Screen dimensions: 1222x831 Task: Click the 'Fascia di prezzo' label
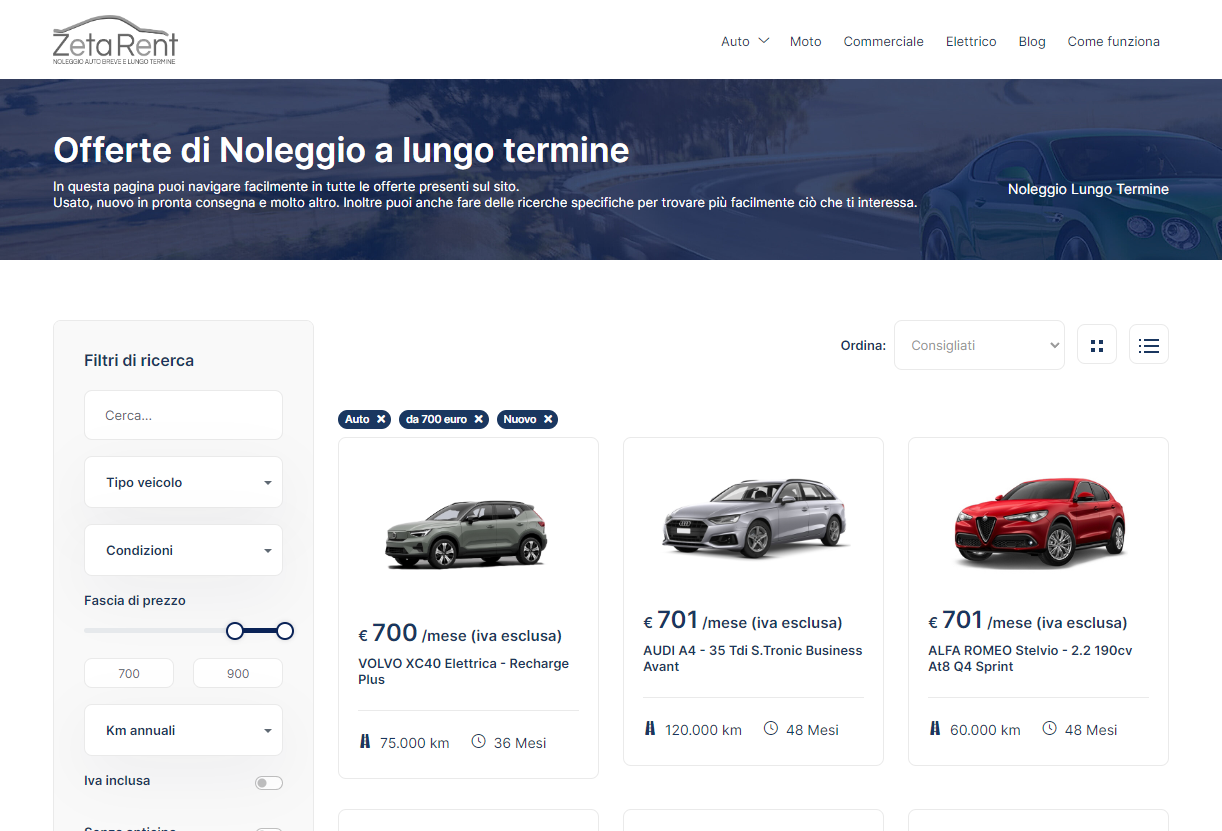click(x=135, y=601)
